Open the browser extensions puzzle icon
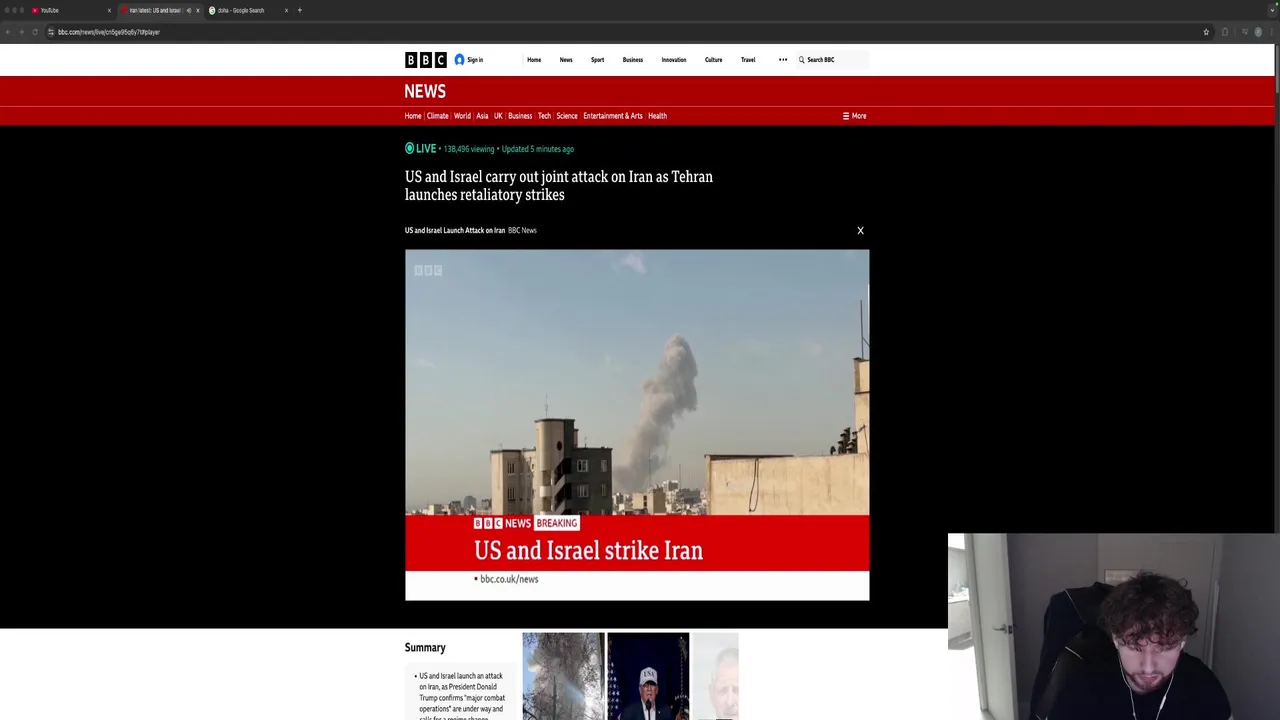 1224,32
